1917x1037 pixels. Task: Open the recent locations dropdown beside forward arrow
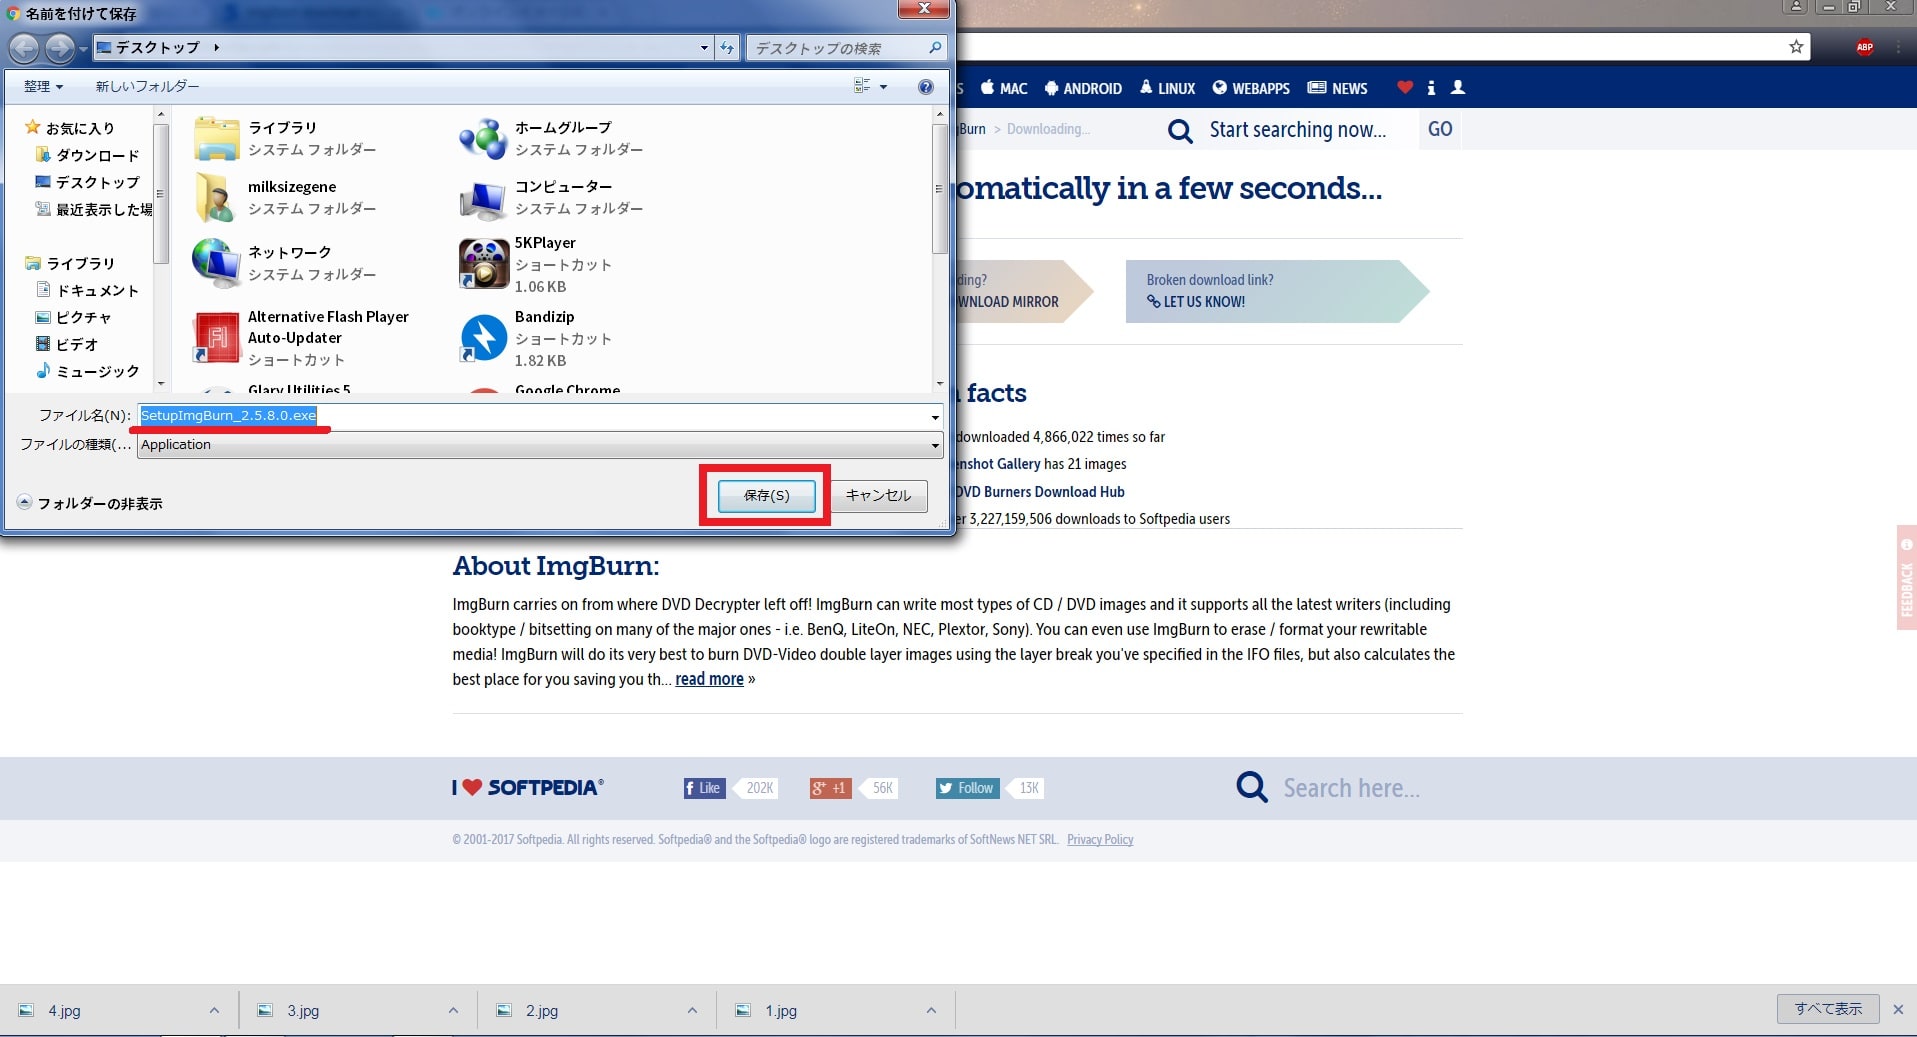(x=83, y=49)
